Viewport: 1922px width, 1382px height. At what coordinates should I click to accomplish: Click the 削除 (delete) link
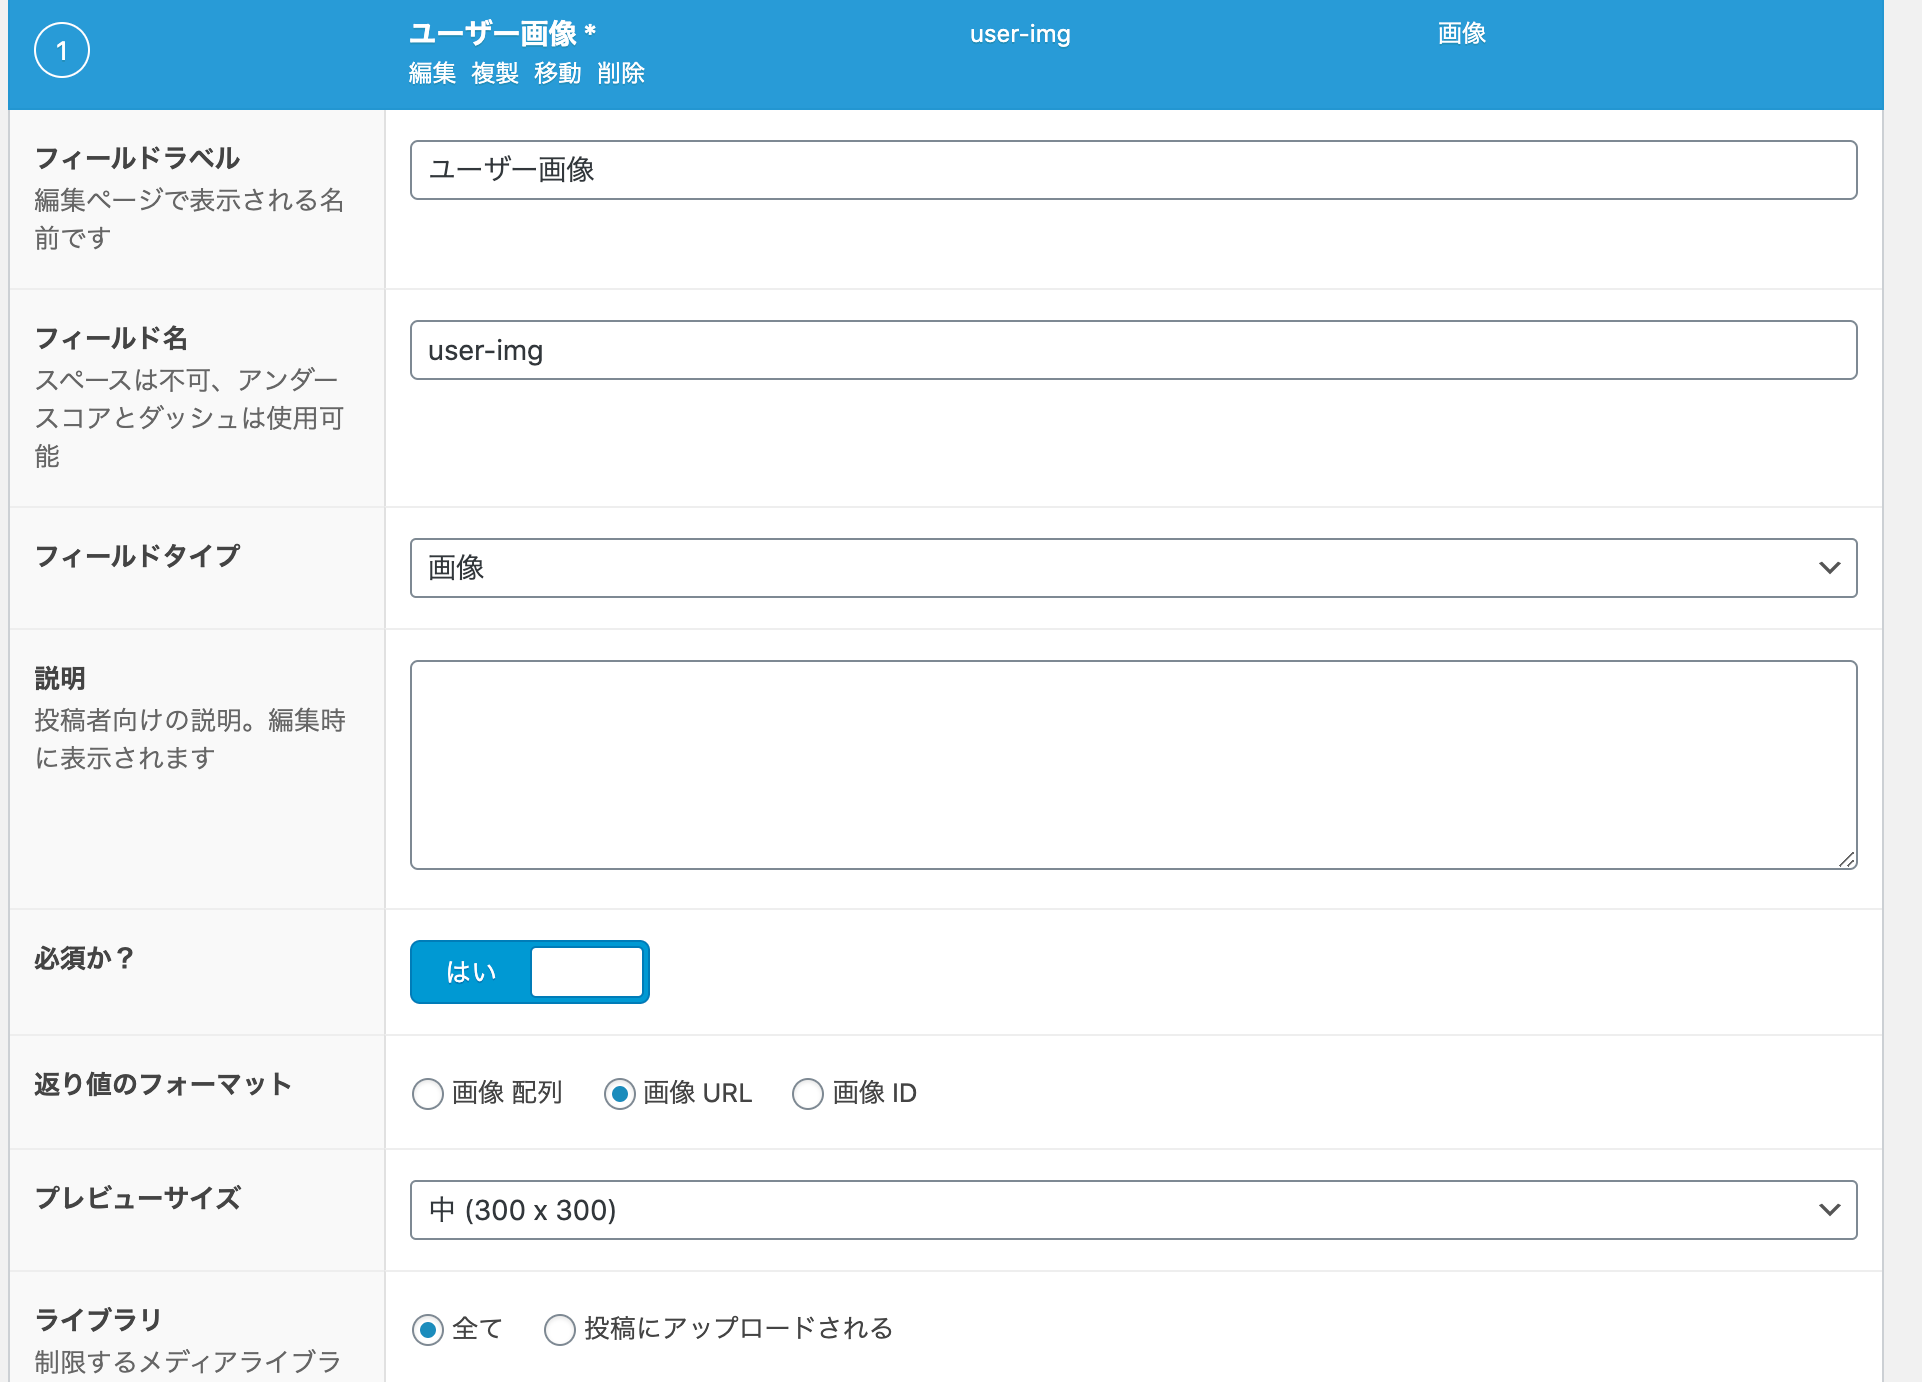pos(621,73)
